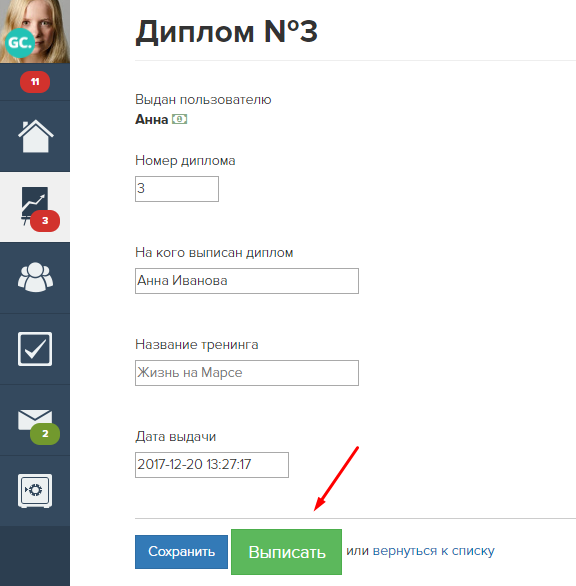
Task: Open notifications with red 11 badge
Action: click(x=35, y=82)
